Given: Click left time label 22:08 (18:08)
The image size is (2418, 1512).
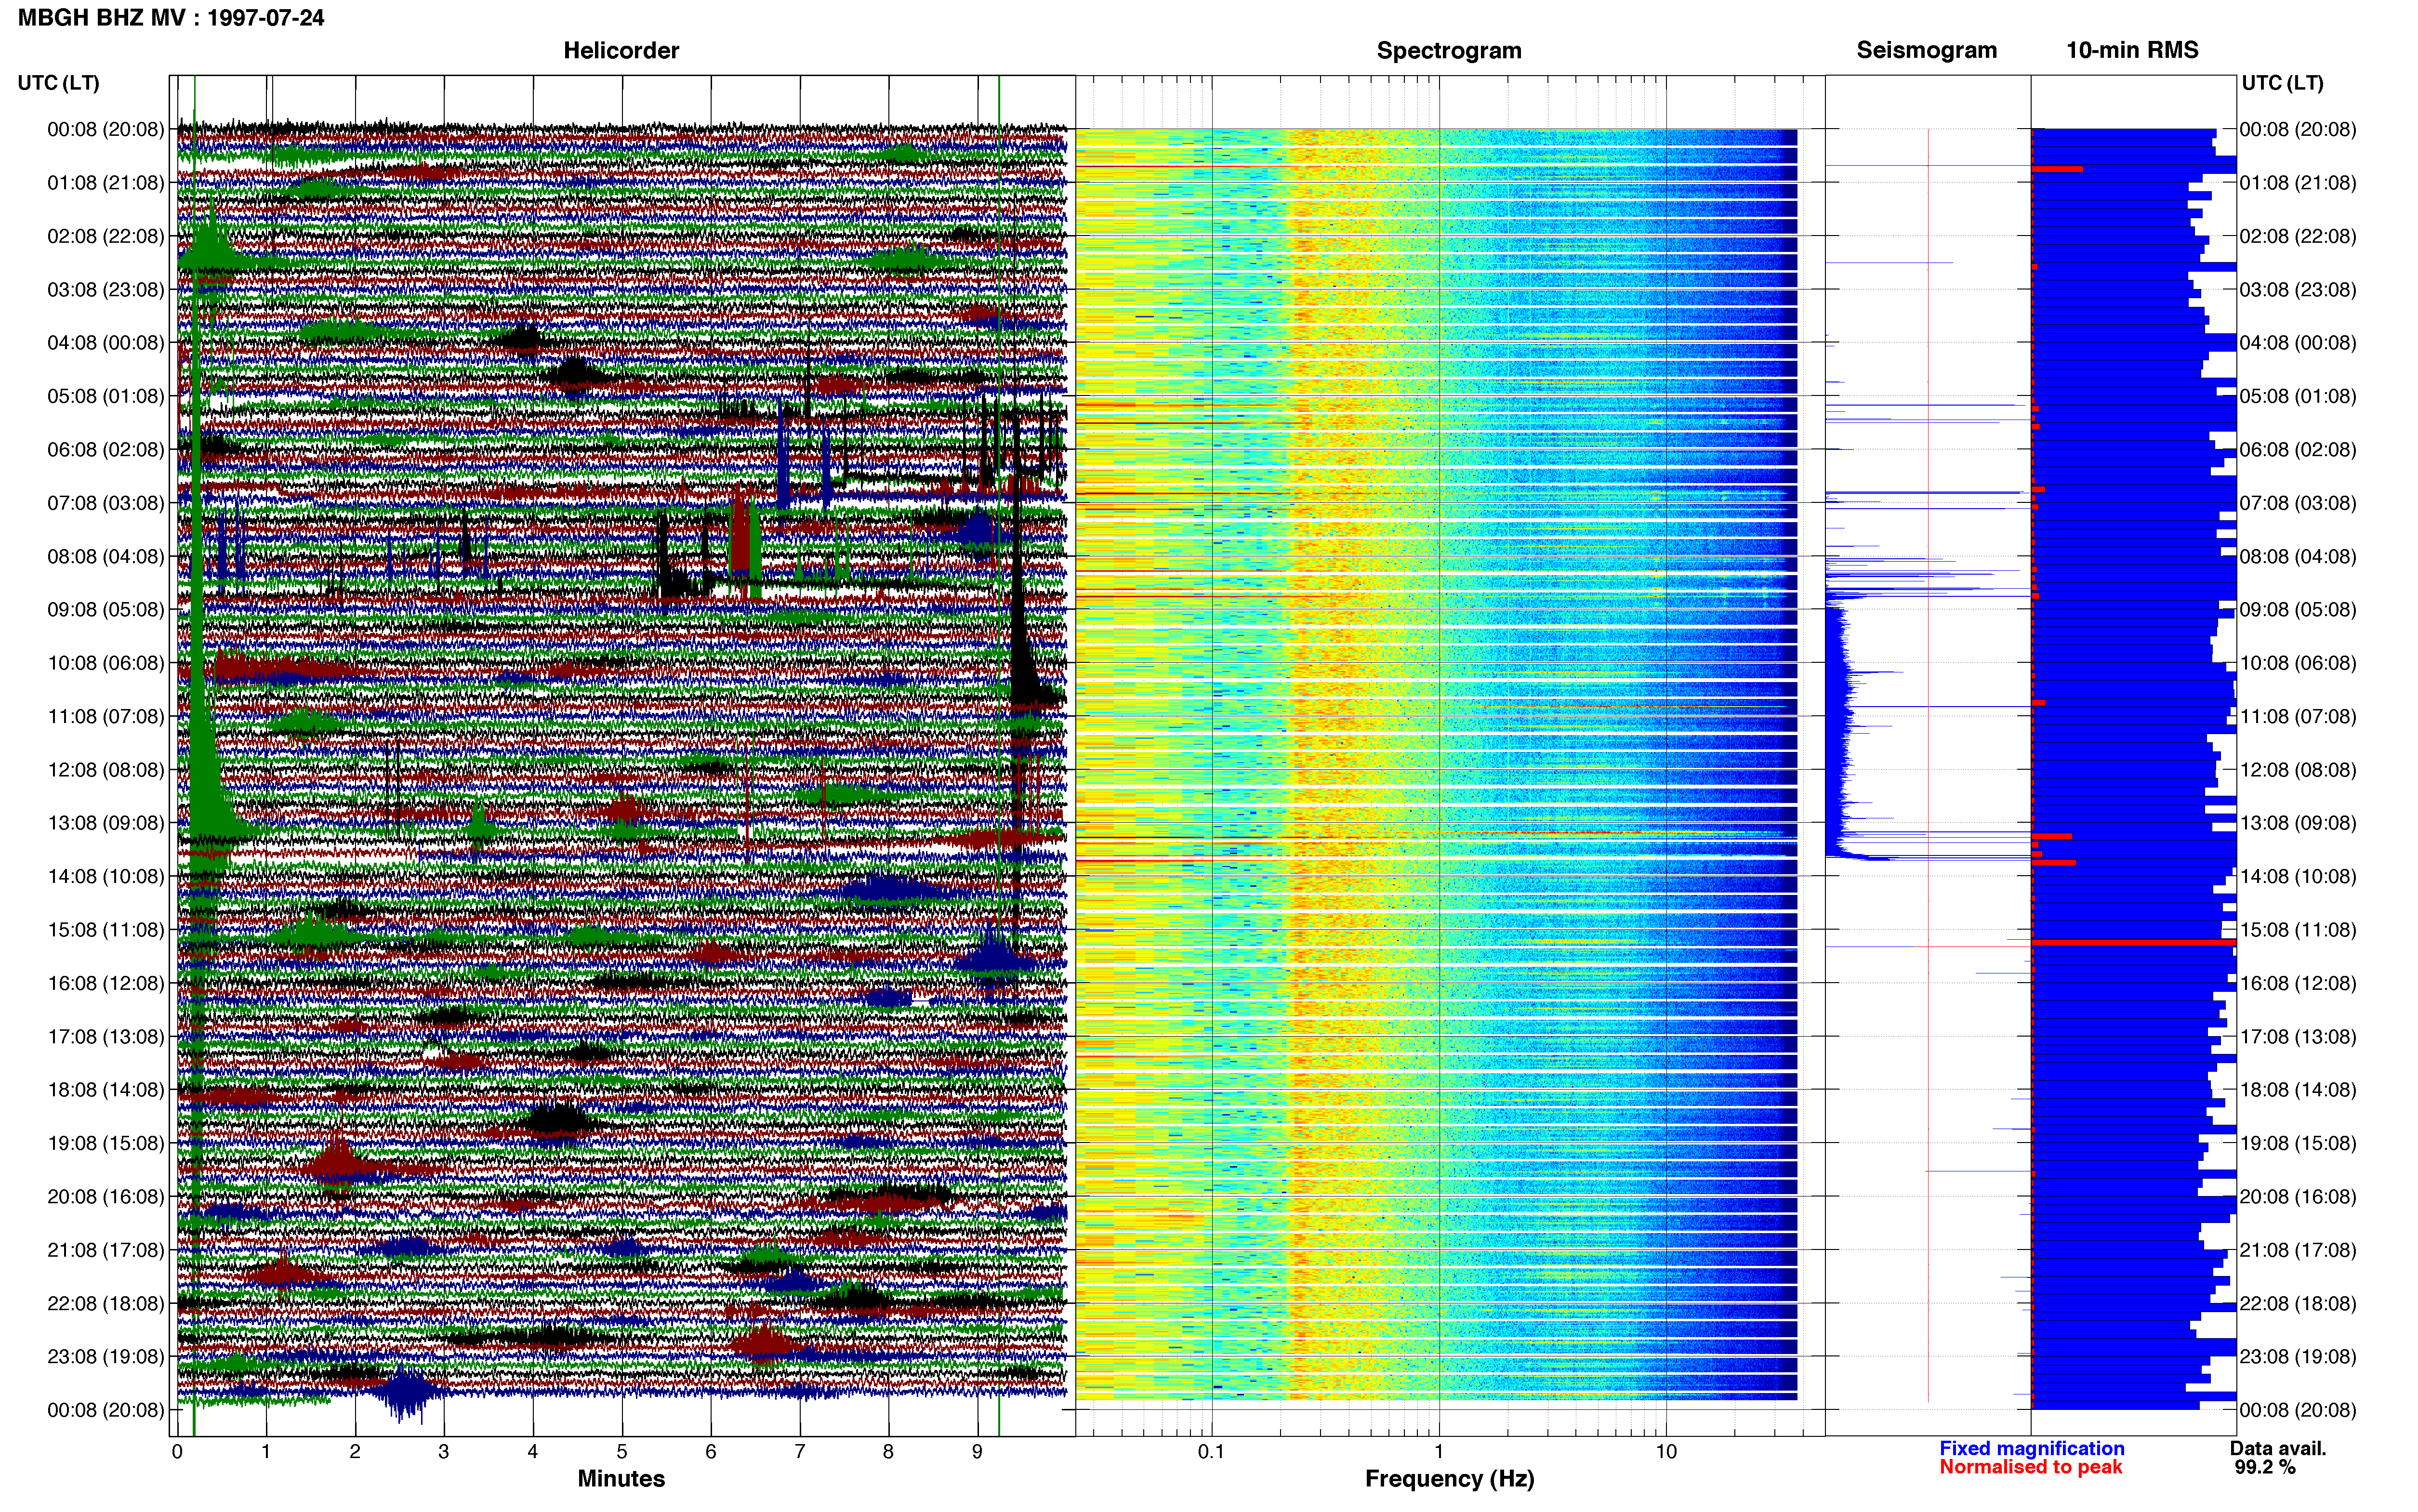Looking at the screenshot, I should click(106, 1304).
